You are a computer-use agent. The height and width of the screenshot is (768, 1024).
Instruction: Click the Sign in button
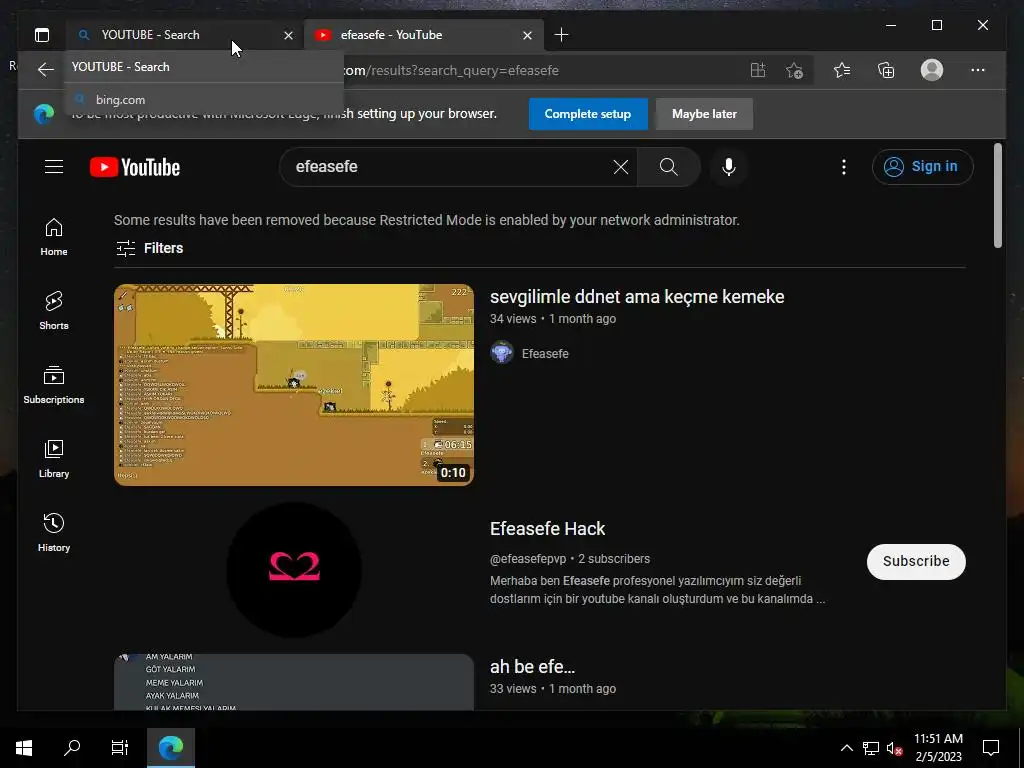[x=922, y=167]
